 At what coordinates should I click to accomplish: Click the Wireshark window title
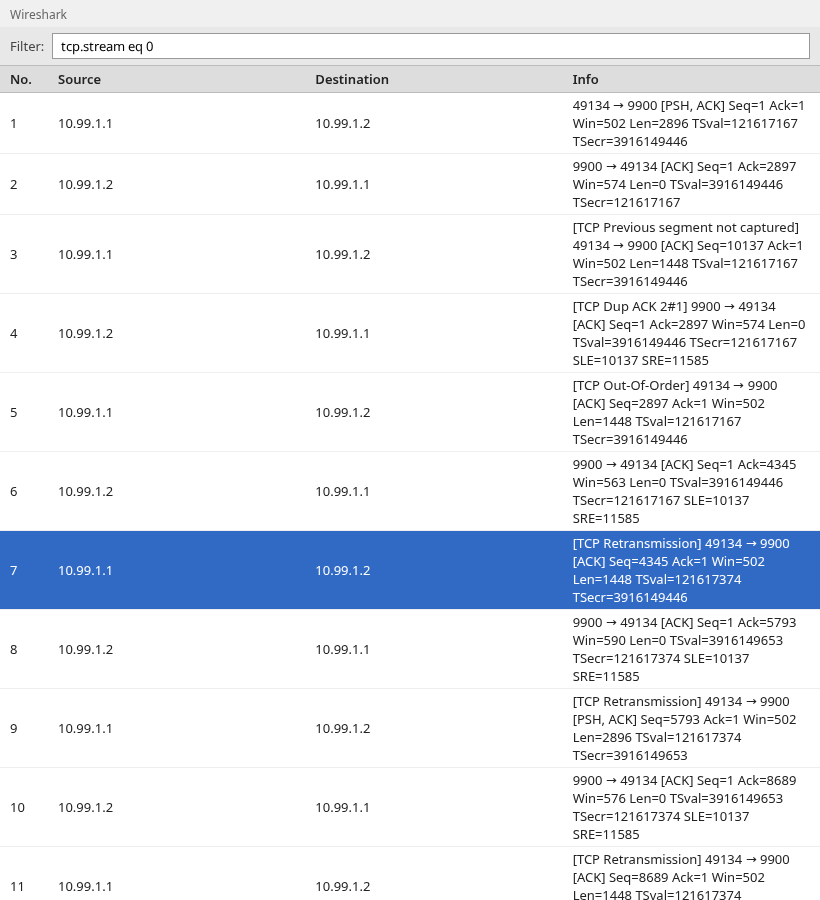point(38,14)
